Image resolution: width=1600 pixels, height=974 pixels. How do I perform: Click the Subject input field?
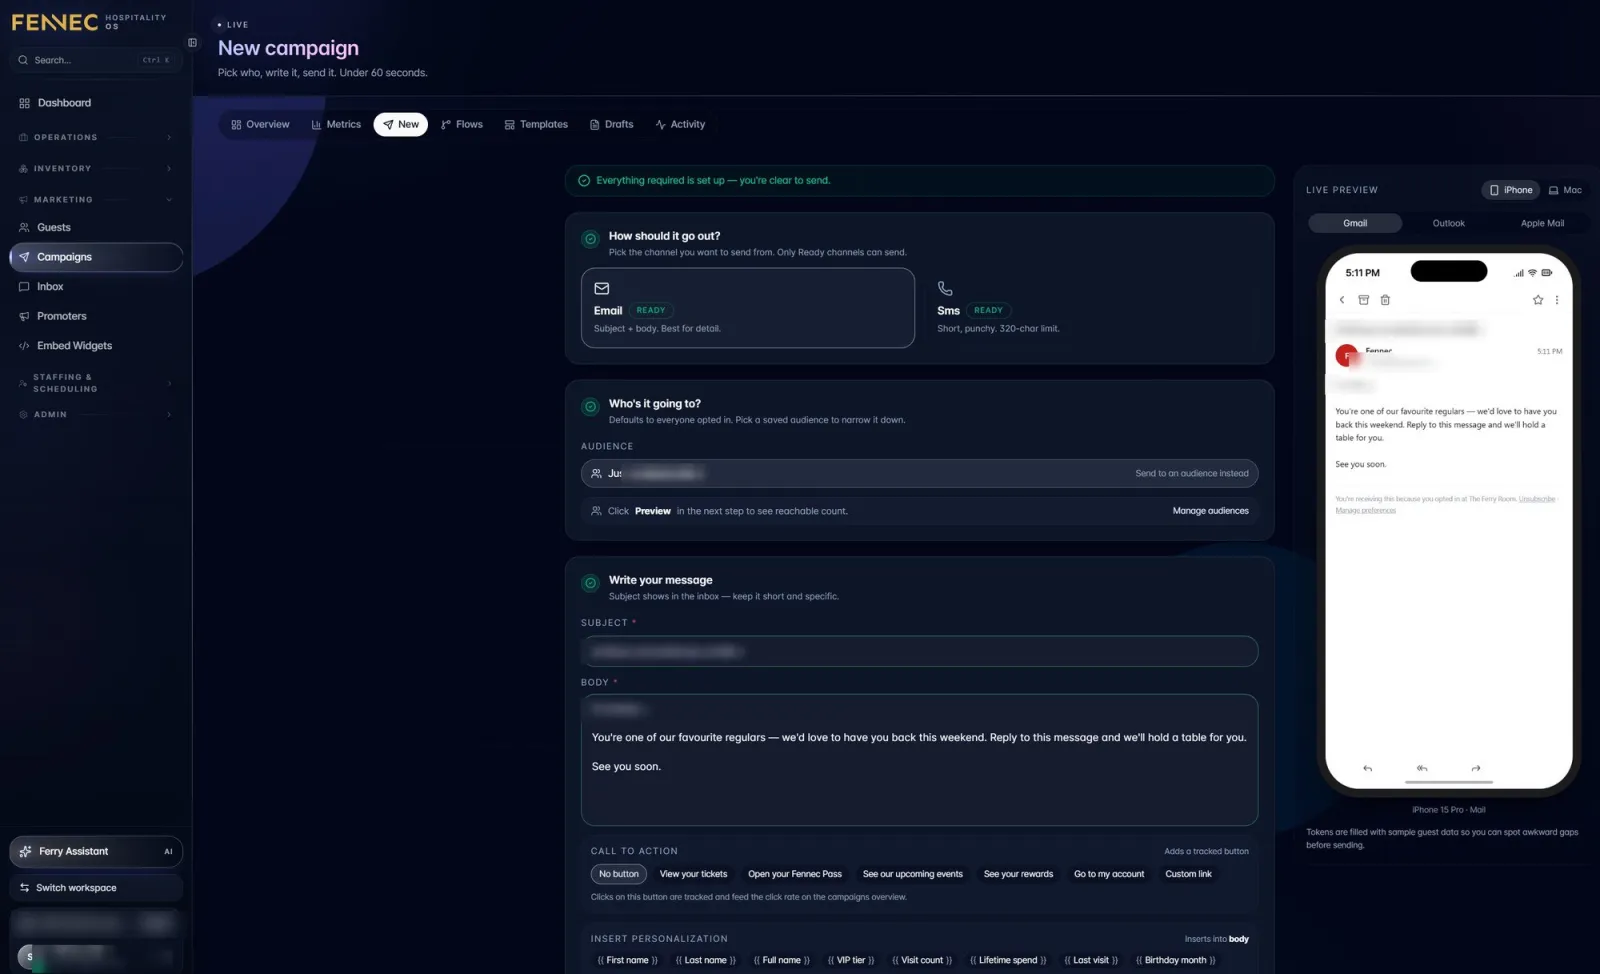919,652
